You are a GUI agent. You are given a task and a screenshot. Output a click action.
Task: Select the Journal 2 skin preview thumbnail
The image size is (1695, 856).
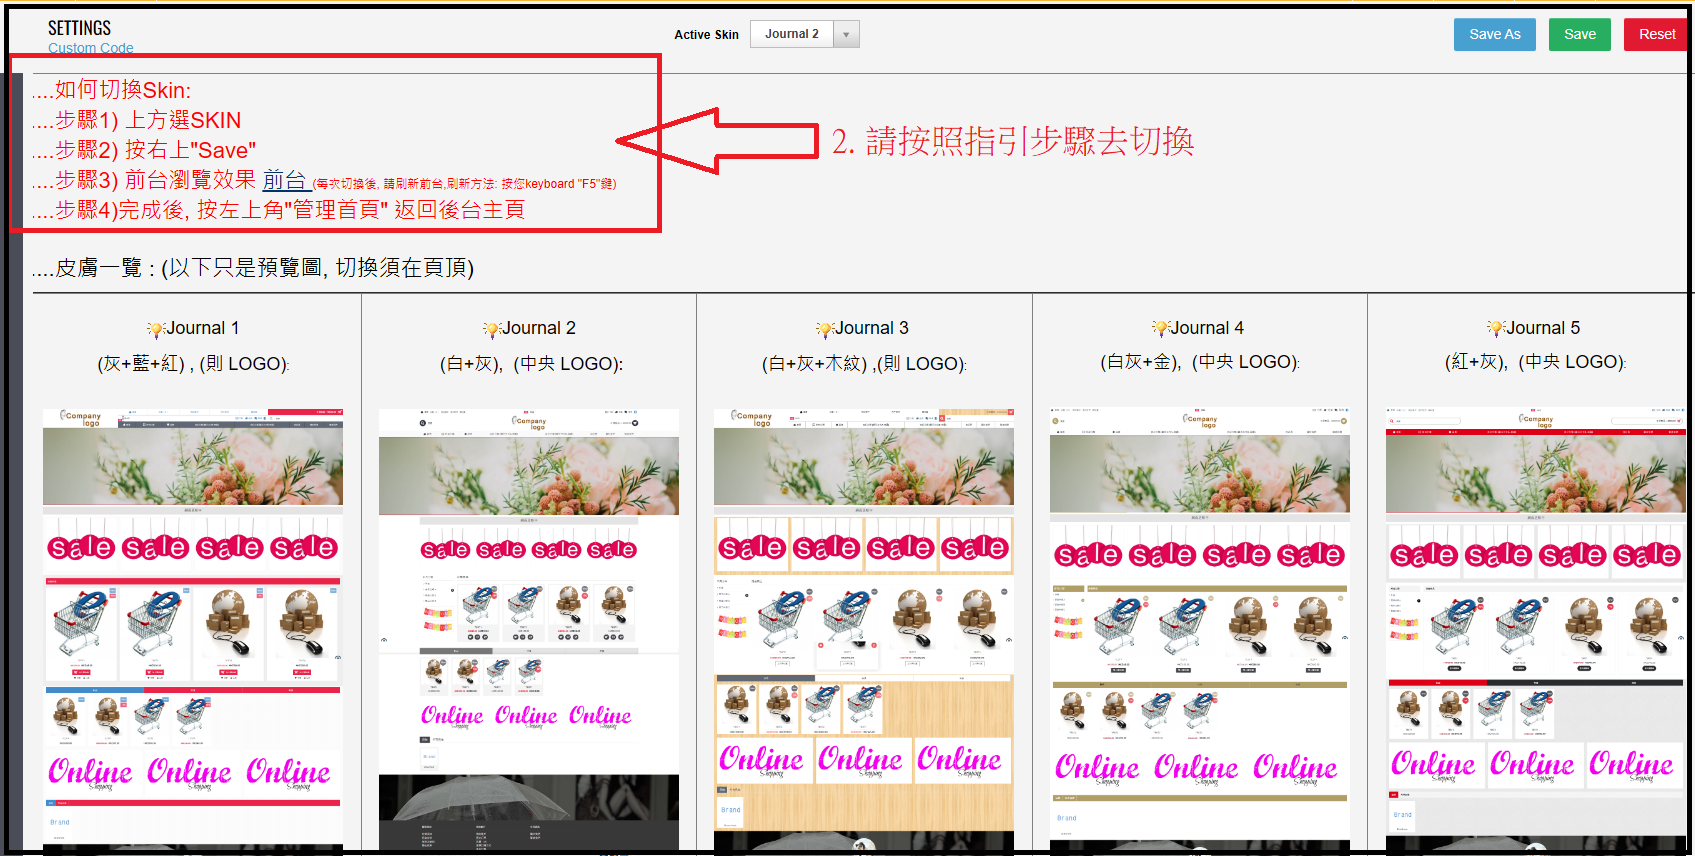coord(528,630)
